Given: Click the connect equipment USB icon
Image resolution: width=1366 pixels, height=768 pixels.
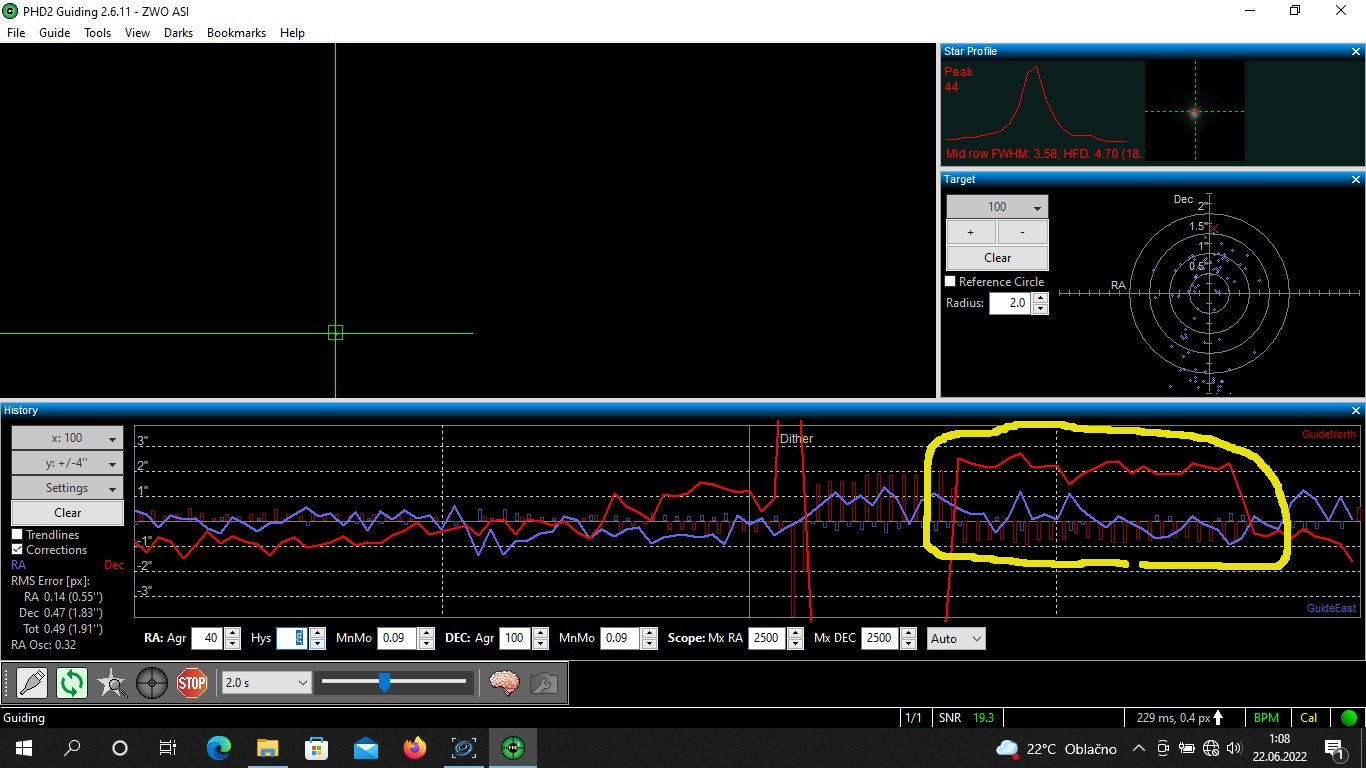Looking at the screenshot, I should (32, 683).
